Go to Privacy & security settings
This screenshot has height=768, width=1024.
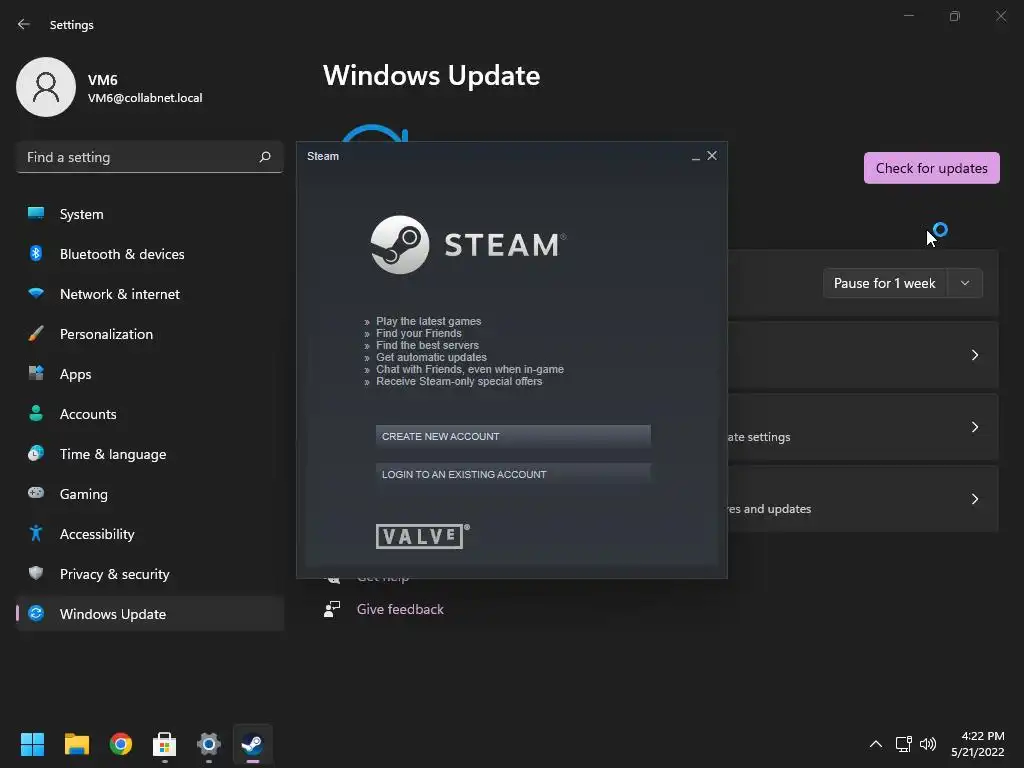[150, 574]
